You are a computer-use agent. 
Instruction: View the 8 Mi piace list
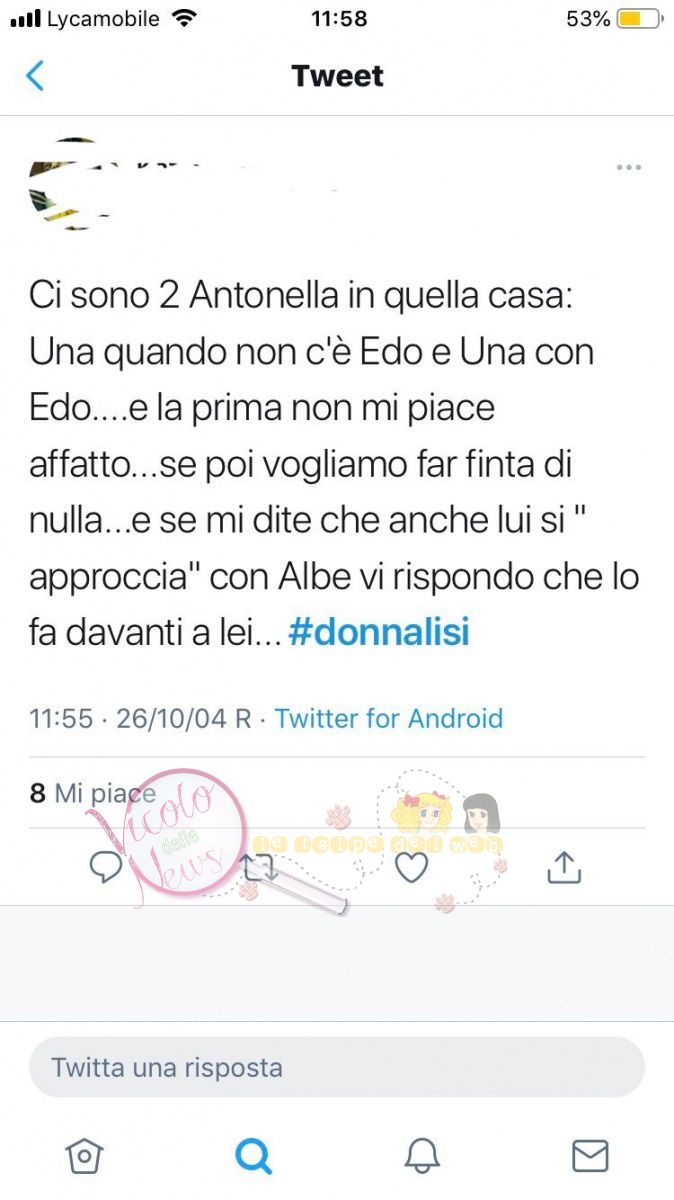[x=93, y=793]
